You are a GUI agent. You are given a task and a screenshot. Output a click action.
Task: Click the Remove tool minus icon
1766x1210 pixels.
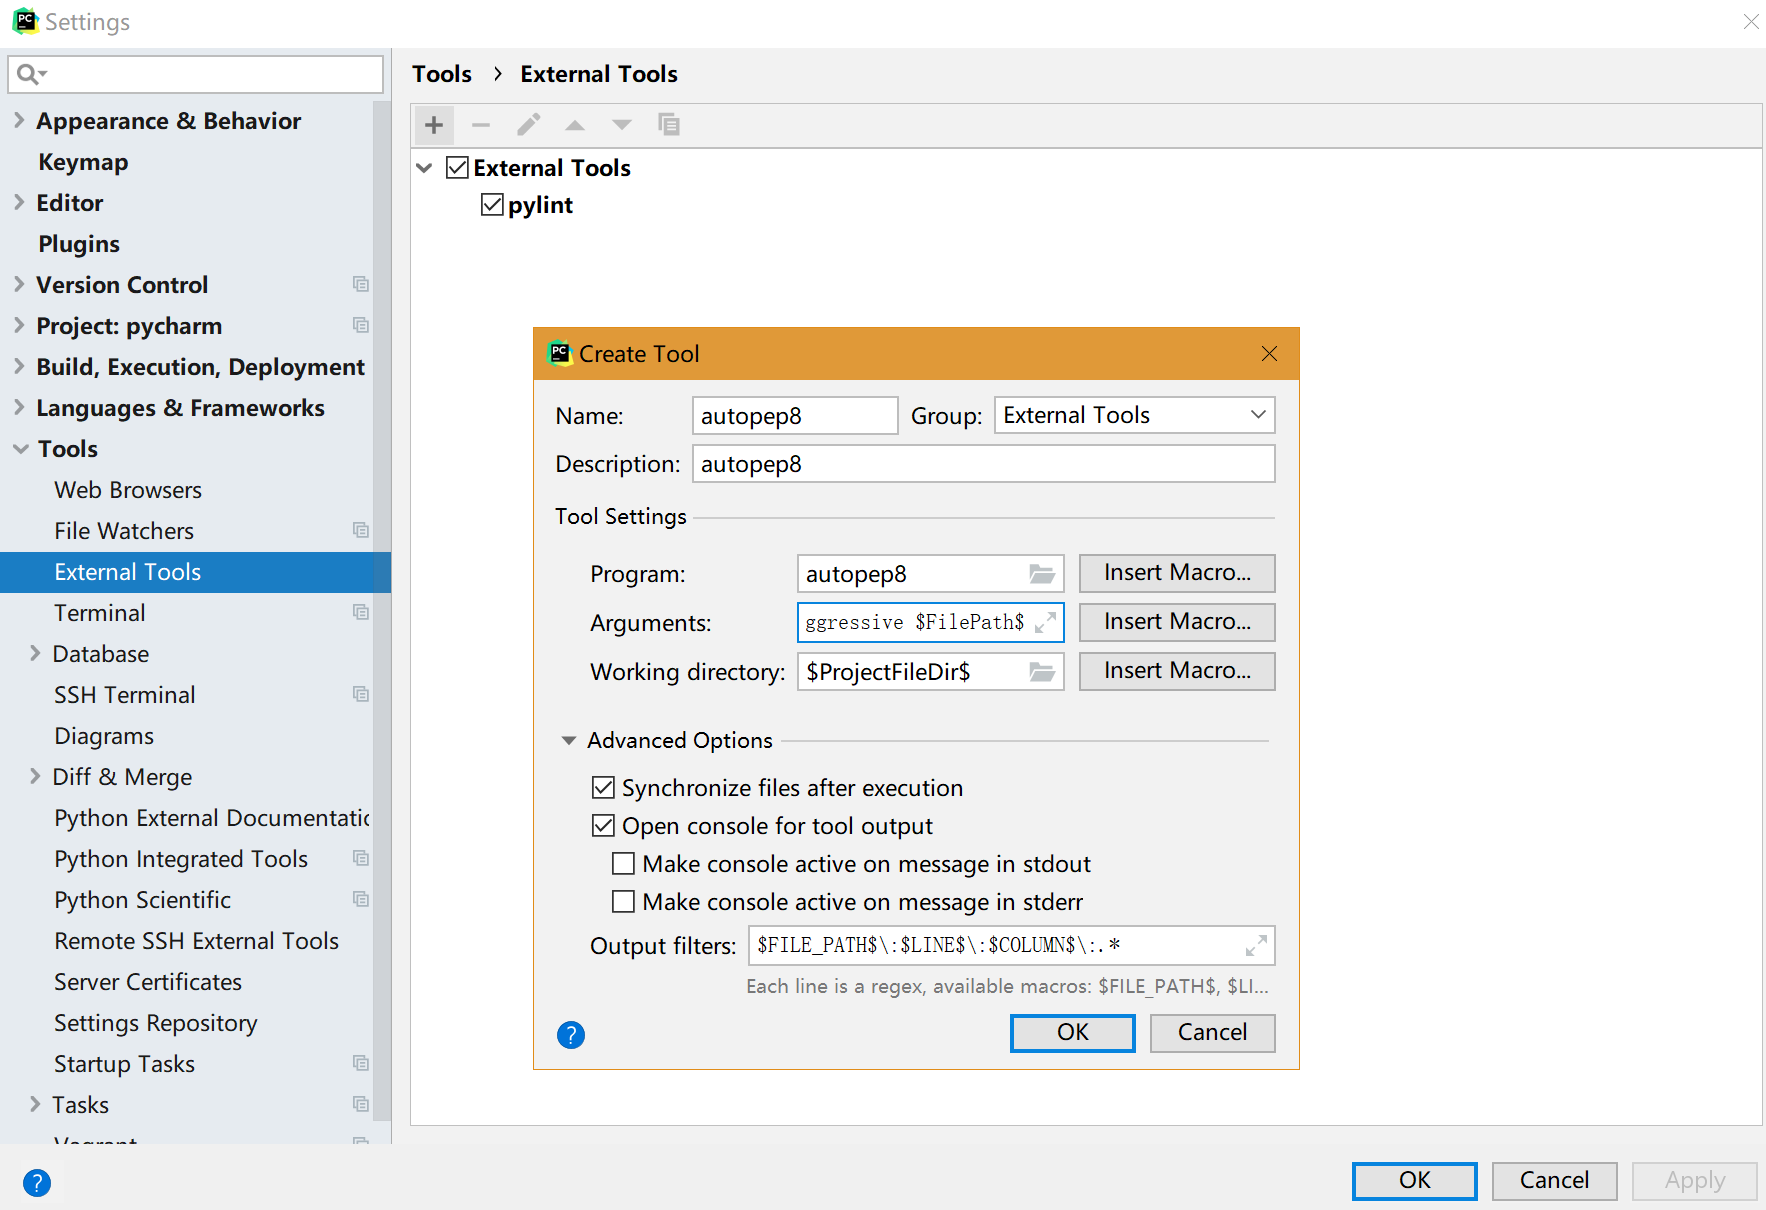pyautogui.click(x=481, y=125)
